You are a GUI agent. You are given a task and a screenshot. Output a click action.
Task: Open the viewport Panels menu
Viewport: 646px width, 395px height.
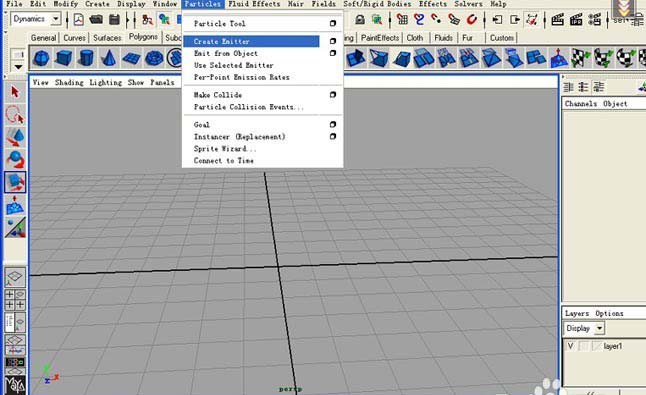pos(162,82)
